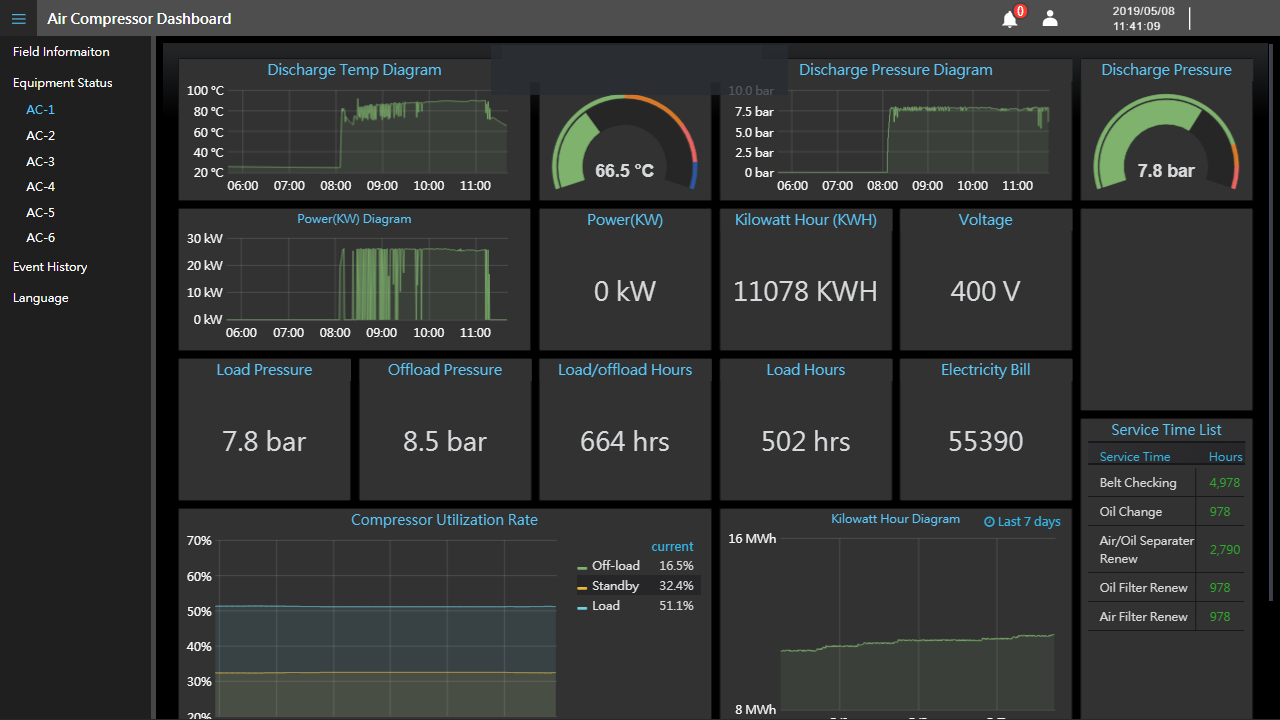The width and height of the screenshot is (1280, 720).
Task: Click the 55390 electricity bill value
Action: point(986,441)
